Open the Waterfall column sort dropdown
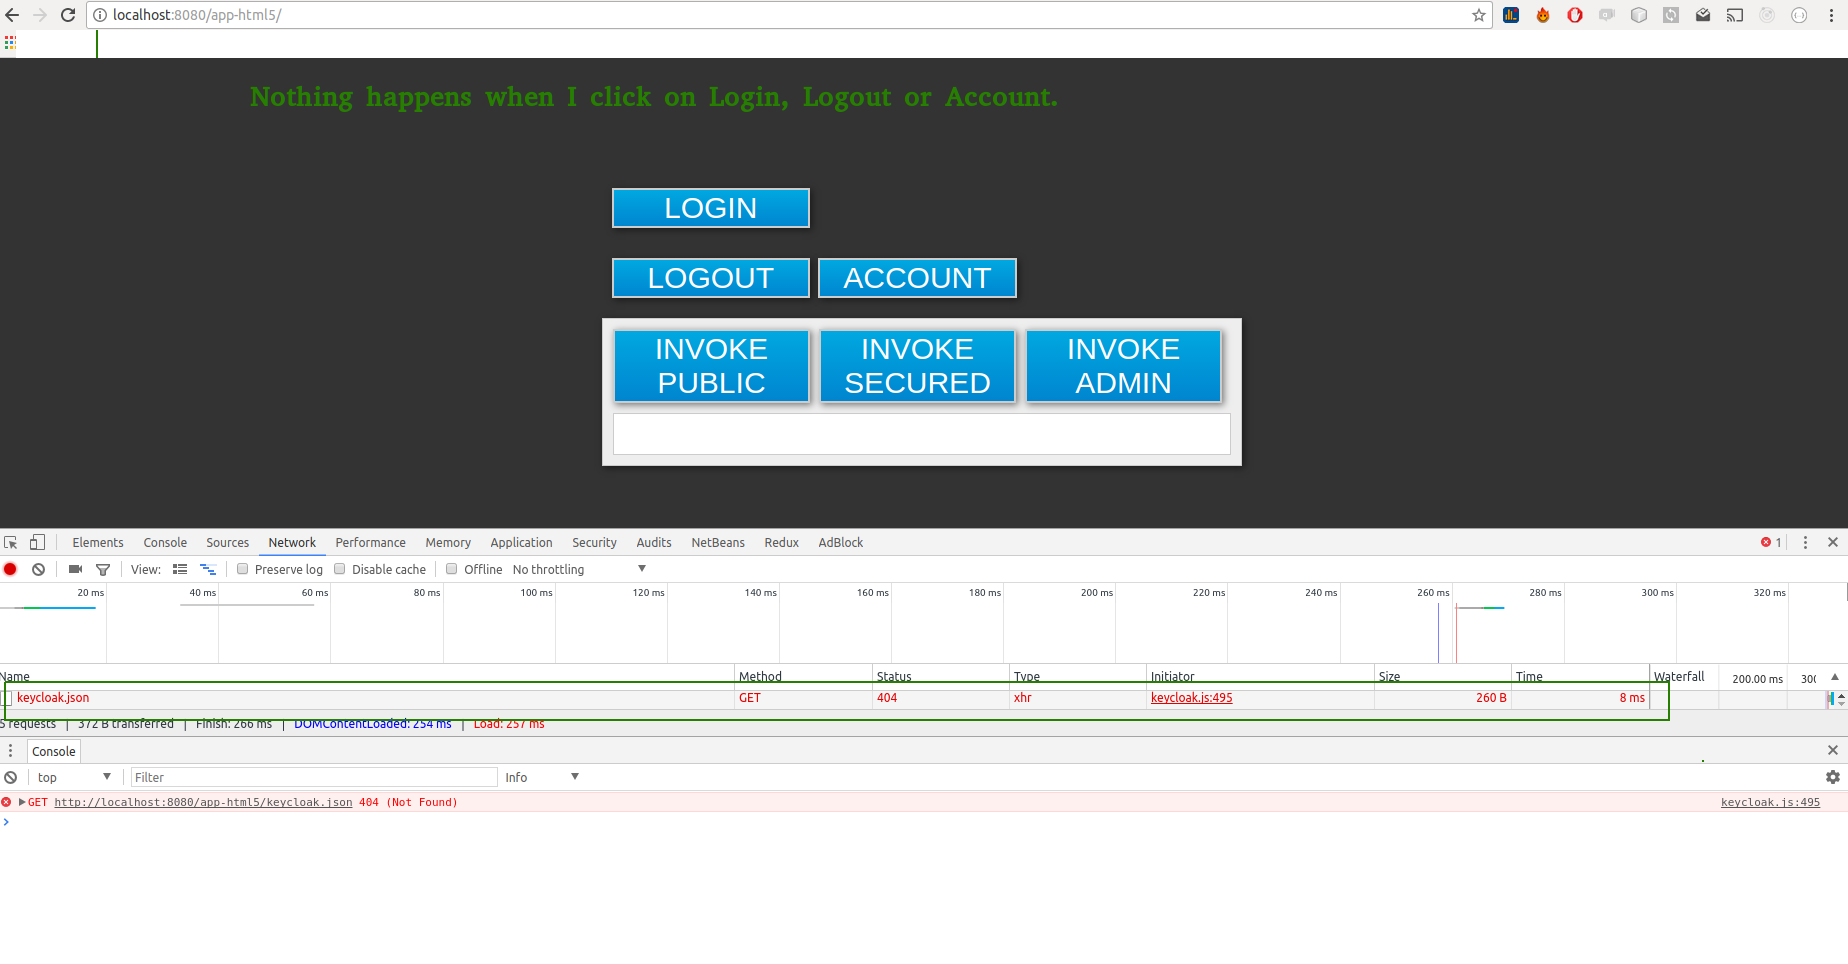Viewport: 1848px width, 964px height. tap(1834, 677)
